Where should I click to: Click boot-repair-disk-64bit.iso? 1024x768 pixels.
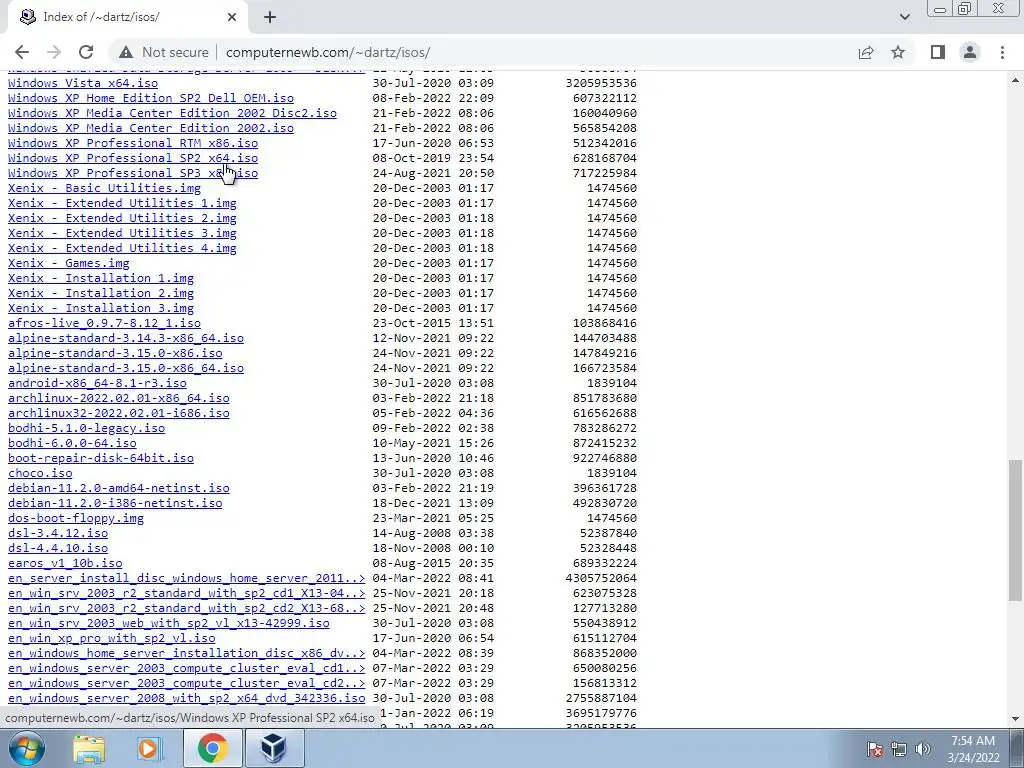click(x=101, y=458)
